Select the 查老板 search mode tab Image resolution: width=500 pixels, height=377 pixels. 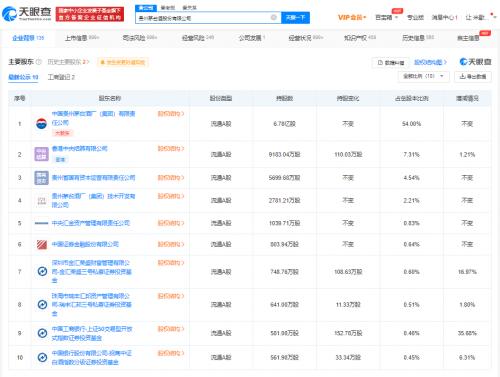click(x=168, y=7)
